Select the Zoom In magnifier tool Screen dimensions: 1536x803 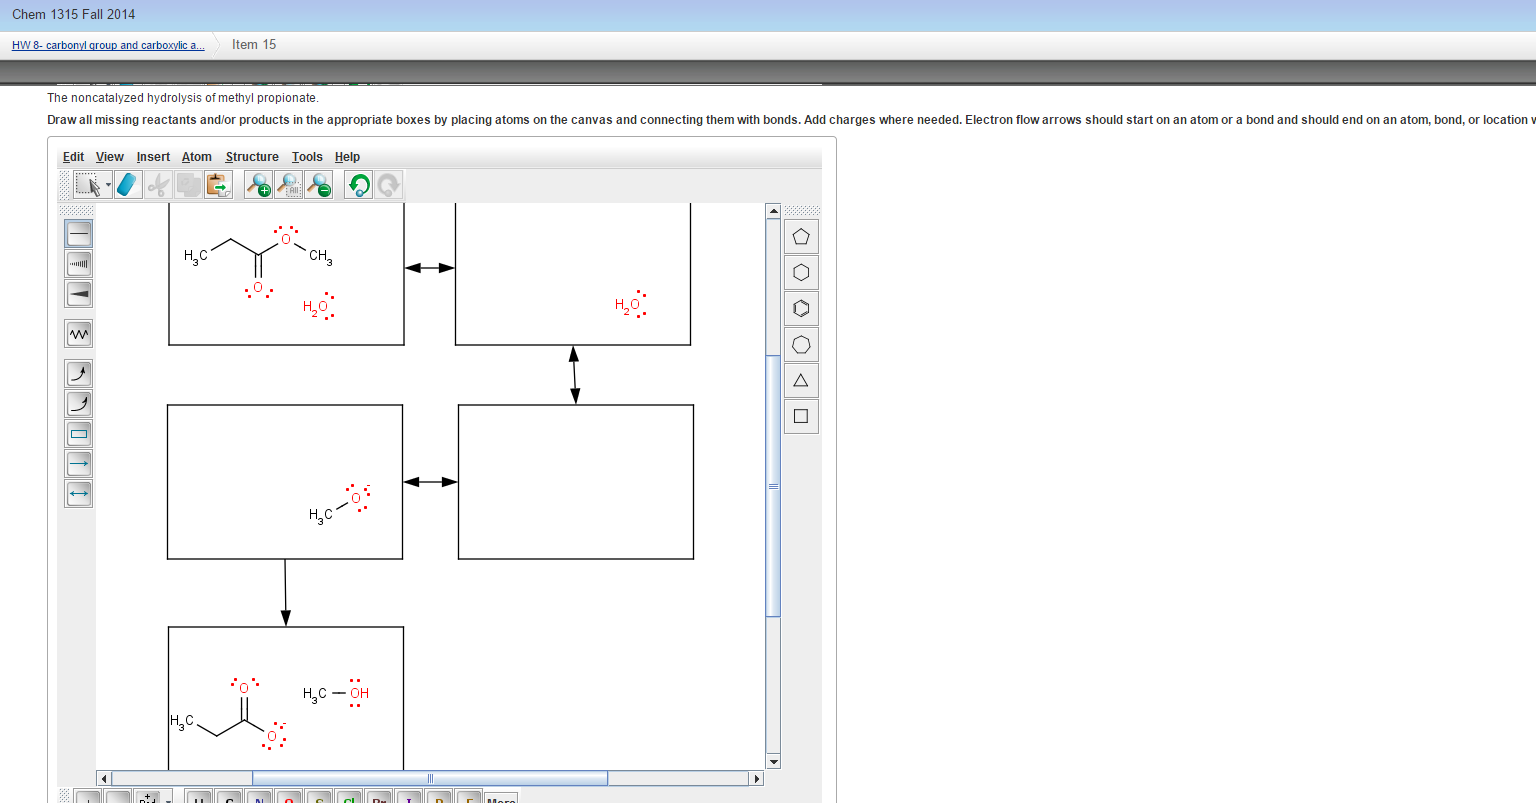(257, 184)
